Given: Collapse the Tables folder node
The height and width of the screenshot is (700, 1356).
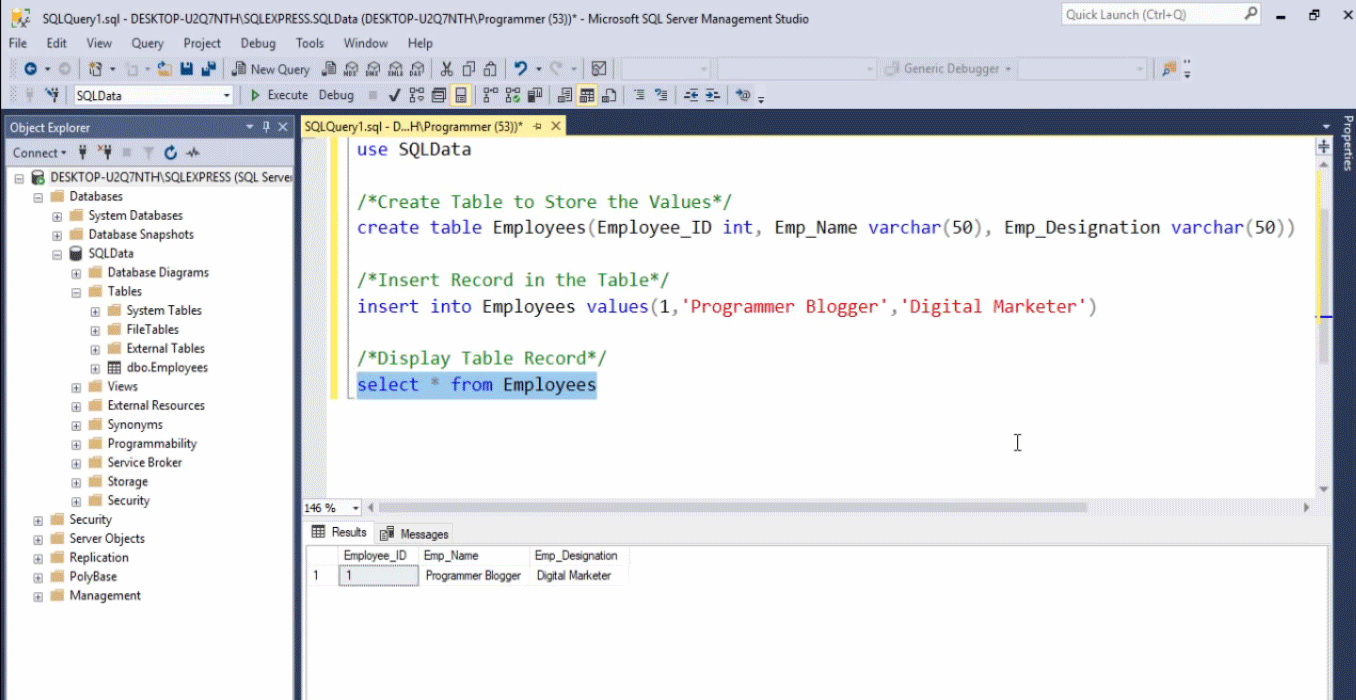Looking at the screenshot, I should 76,291.
